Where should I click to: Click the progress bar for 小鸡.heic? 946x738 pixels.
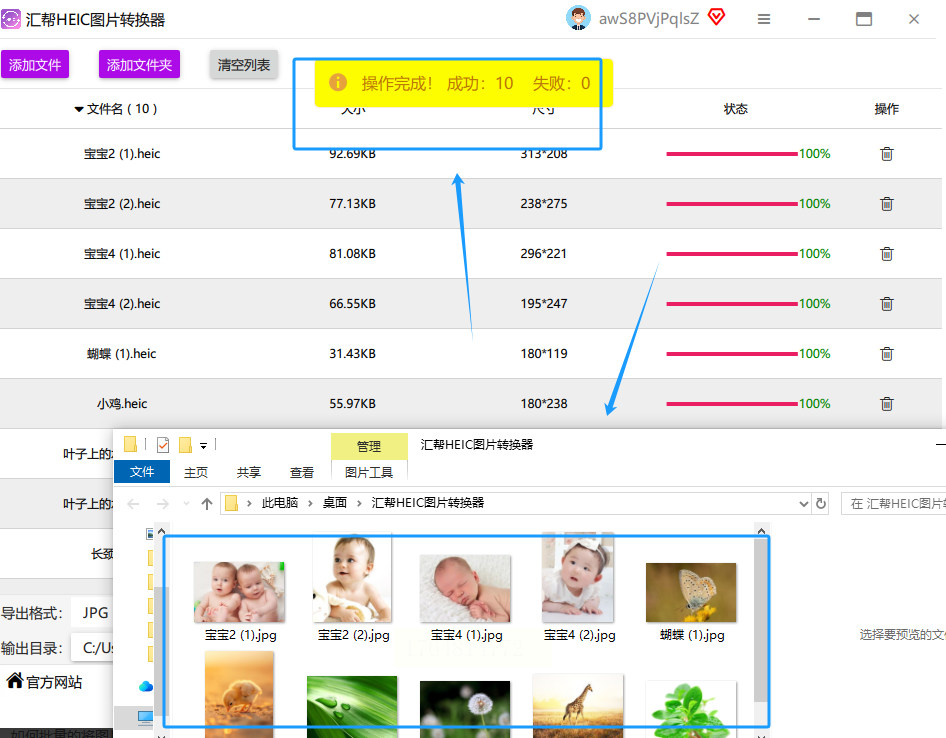point(732,404)
